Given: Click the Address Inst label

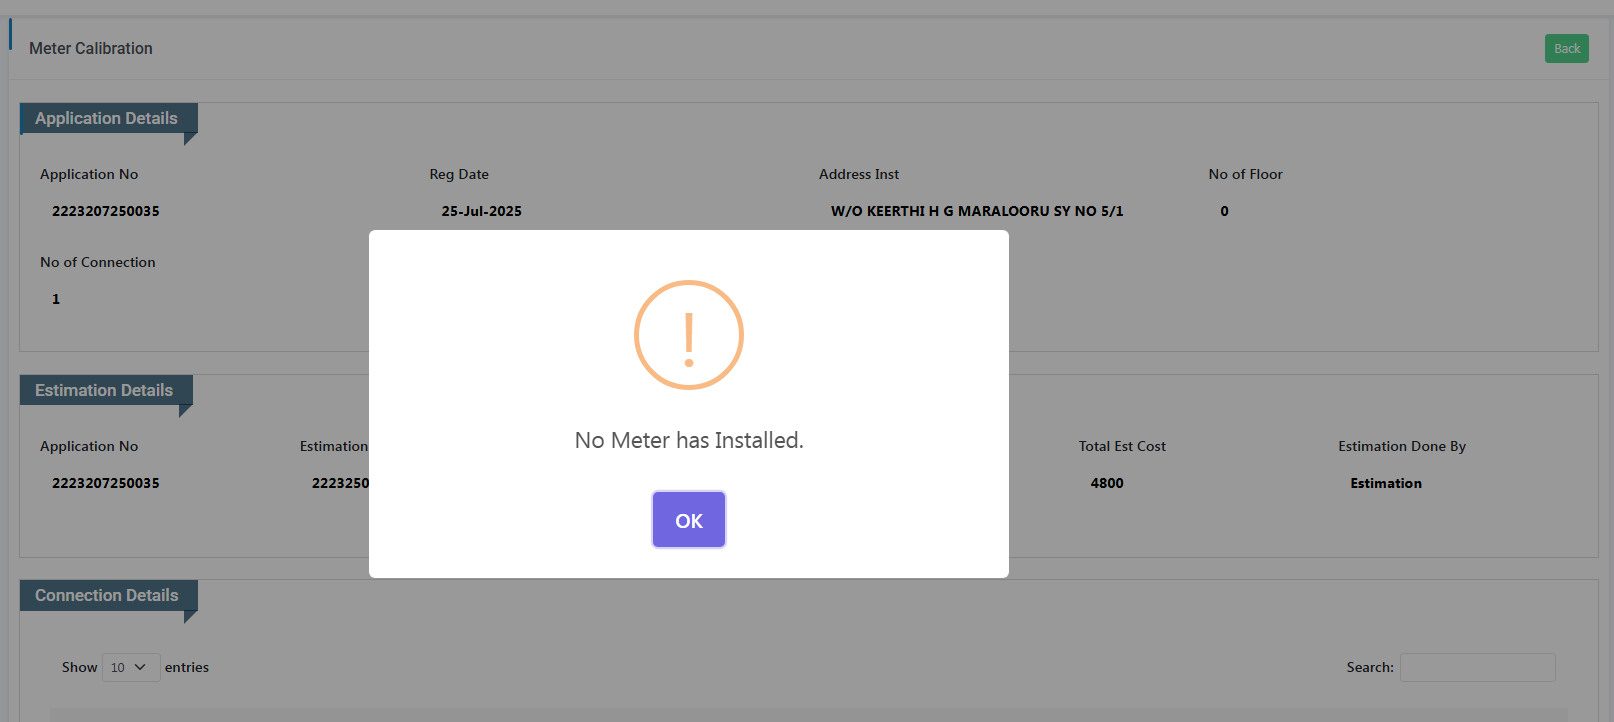Looking at the screenshot, I should tap(859, 174).
